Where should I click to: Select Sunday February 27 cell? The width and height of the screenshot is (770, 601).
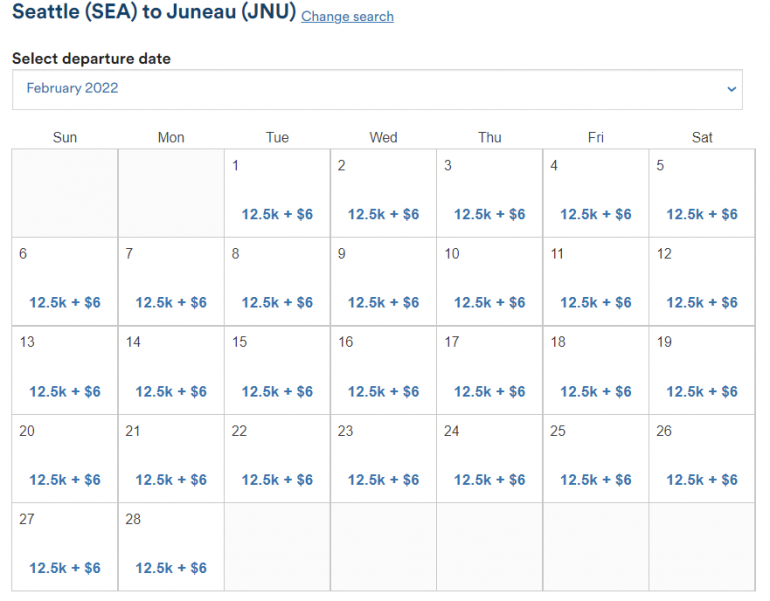coord(65,547)
